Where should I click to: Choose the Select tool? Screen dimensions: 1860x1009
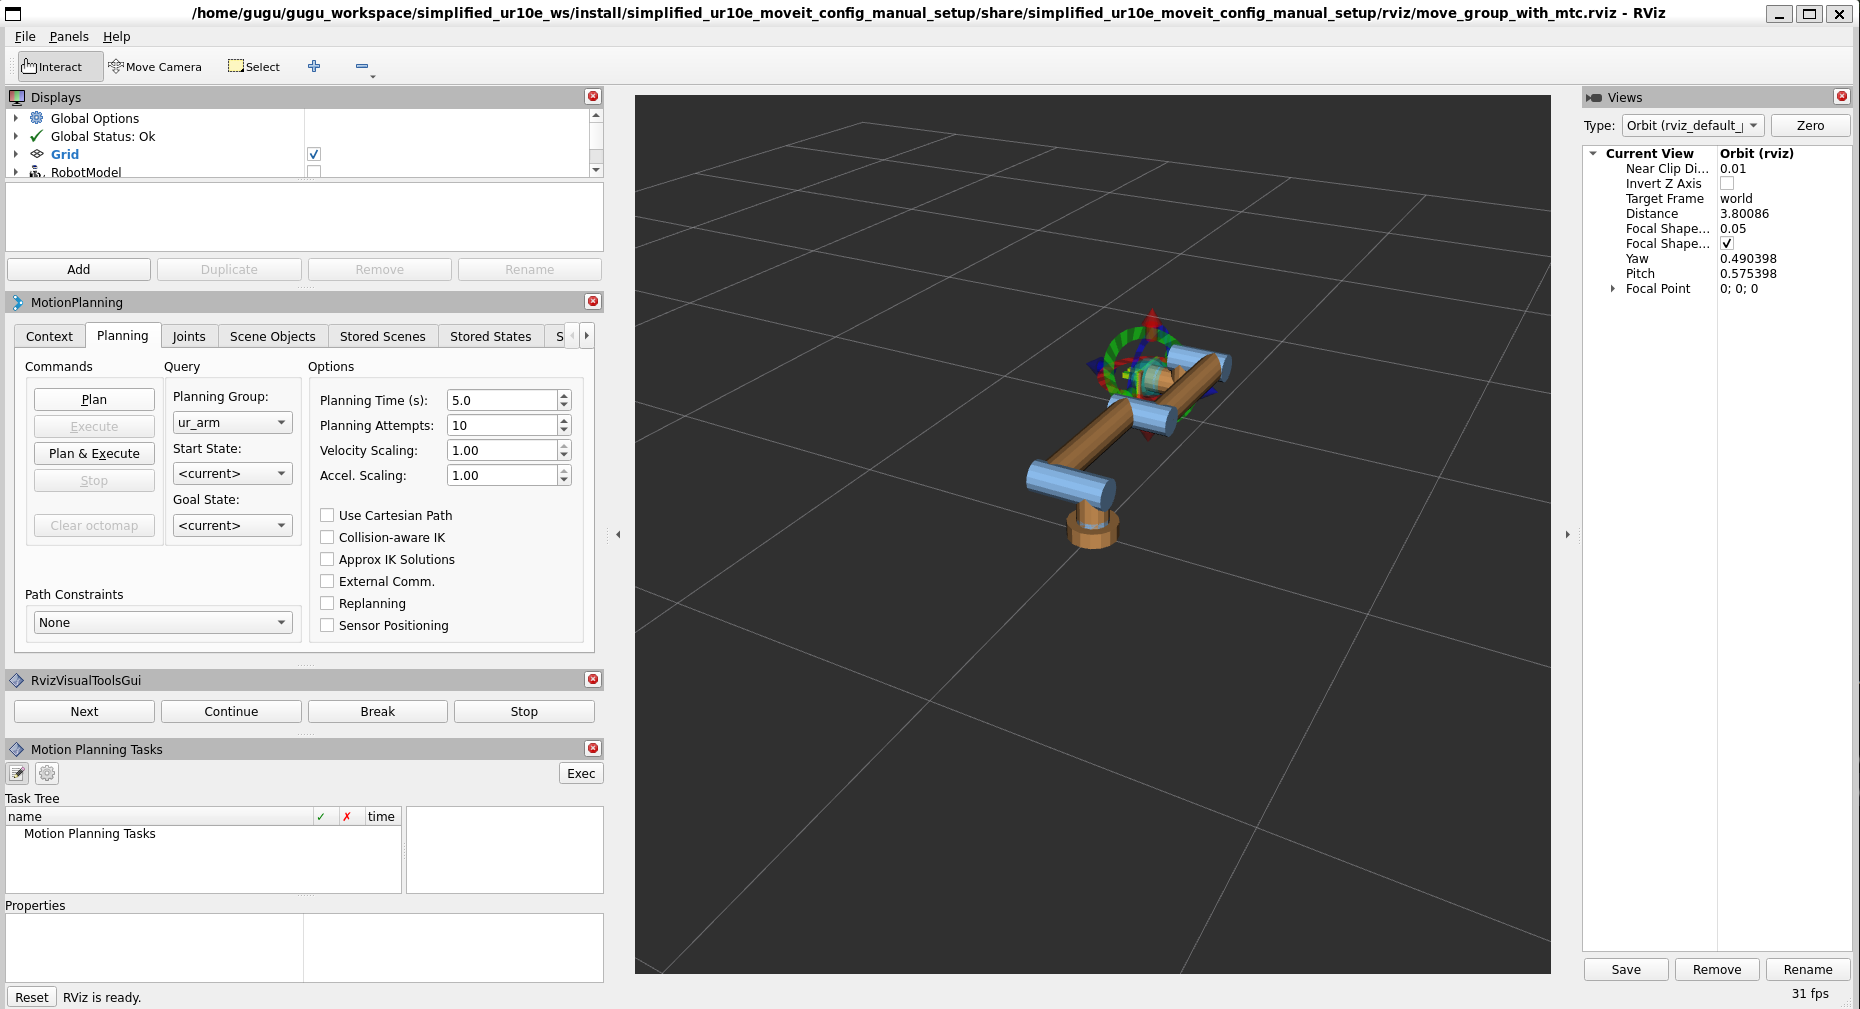(x=254, y=67)
